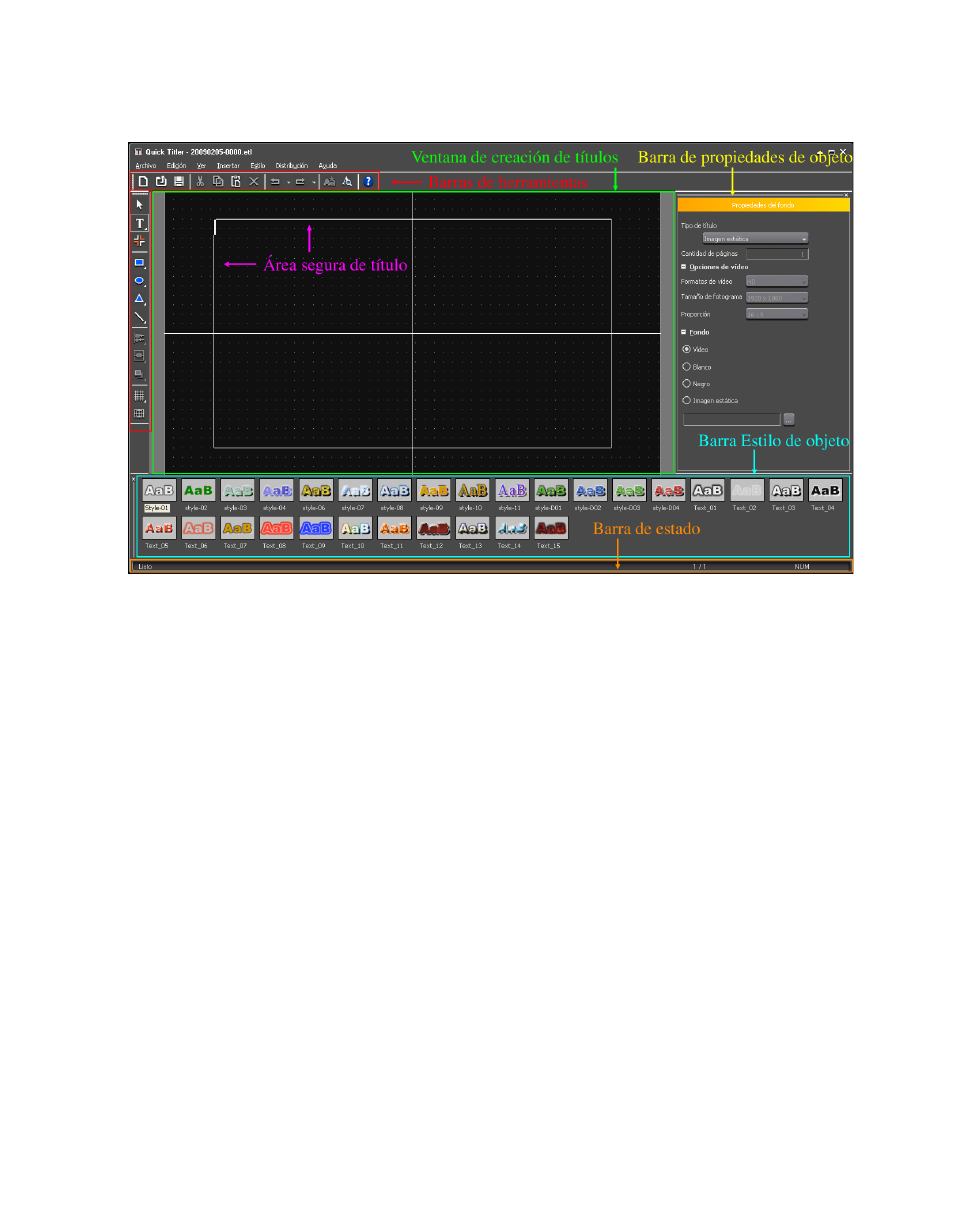Open the Distribución menu
This screenshot has height=1227, width=954.
click(x=292, y=165)
